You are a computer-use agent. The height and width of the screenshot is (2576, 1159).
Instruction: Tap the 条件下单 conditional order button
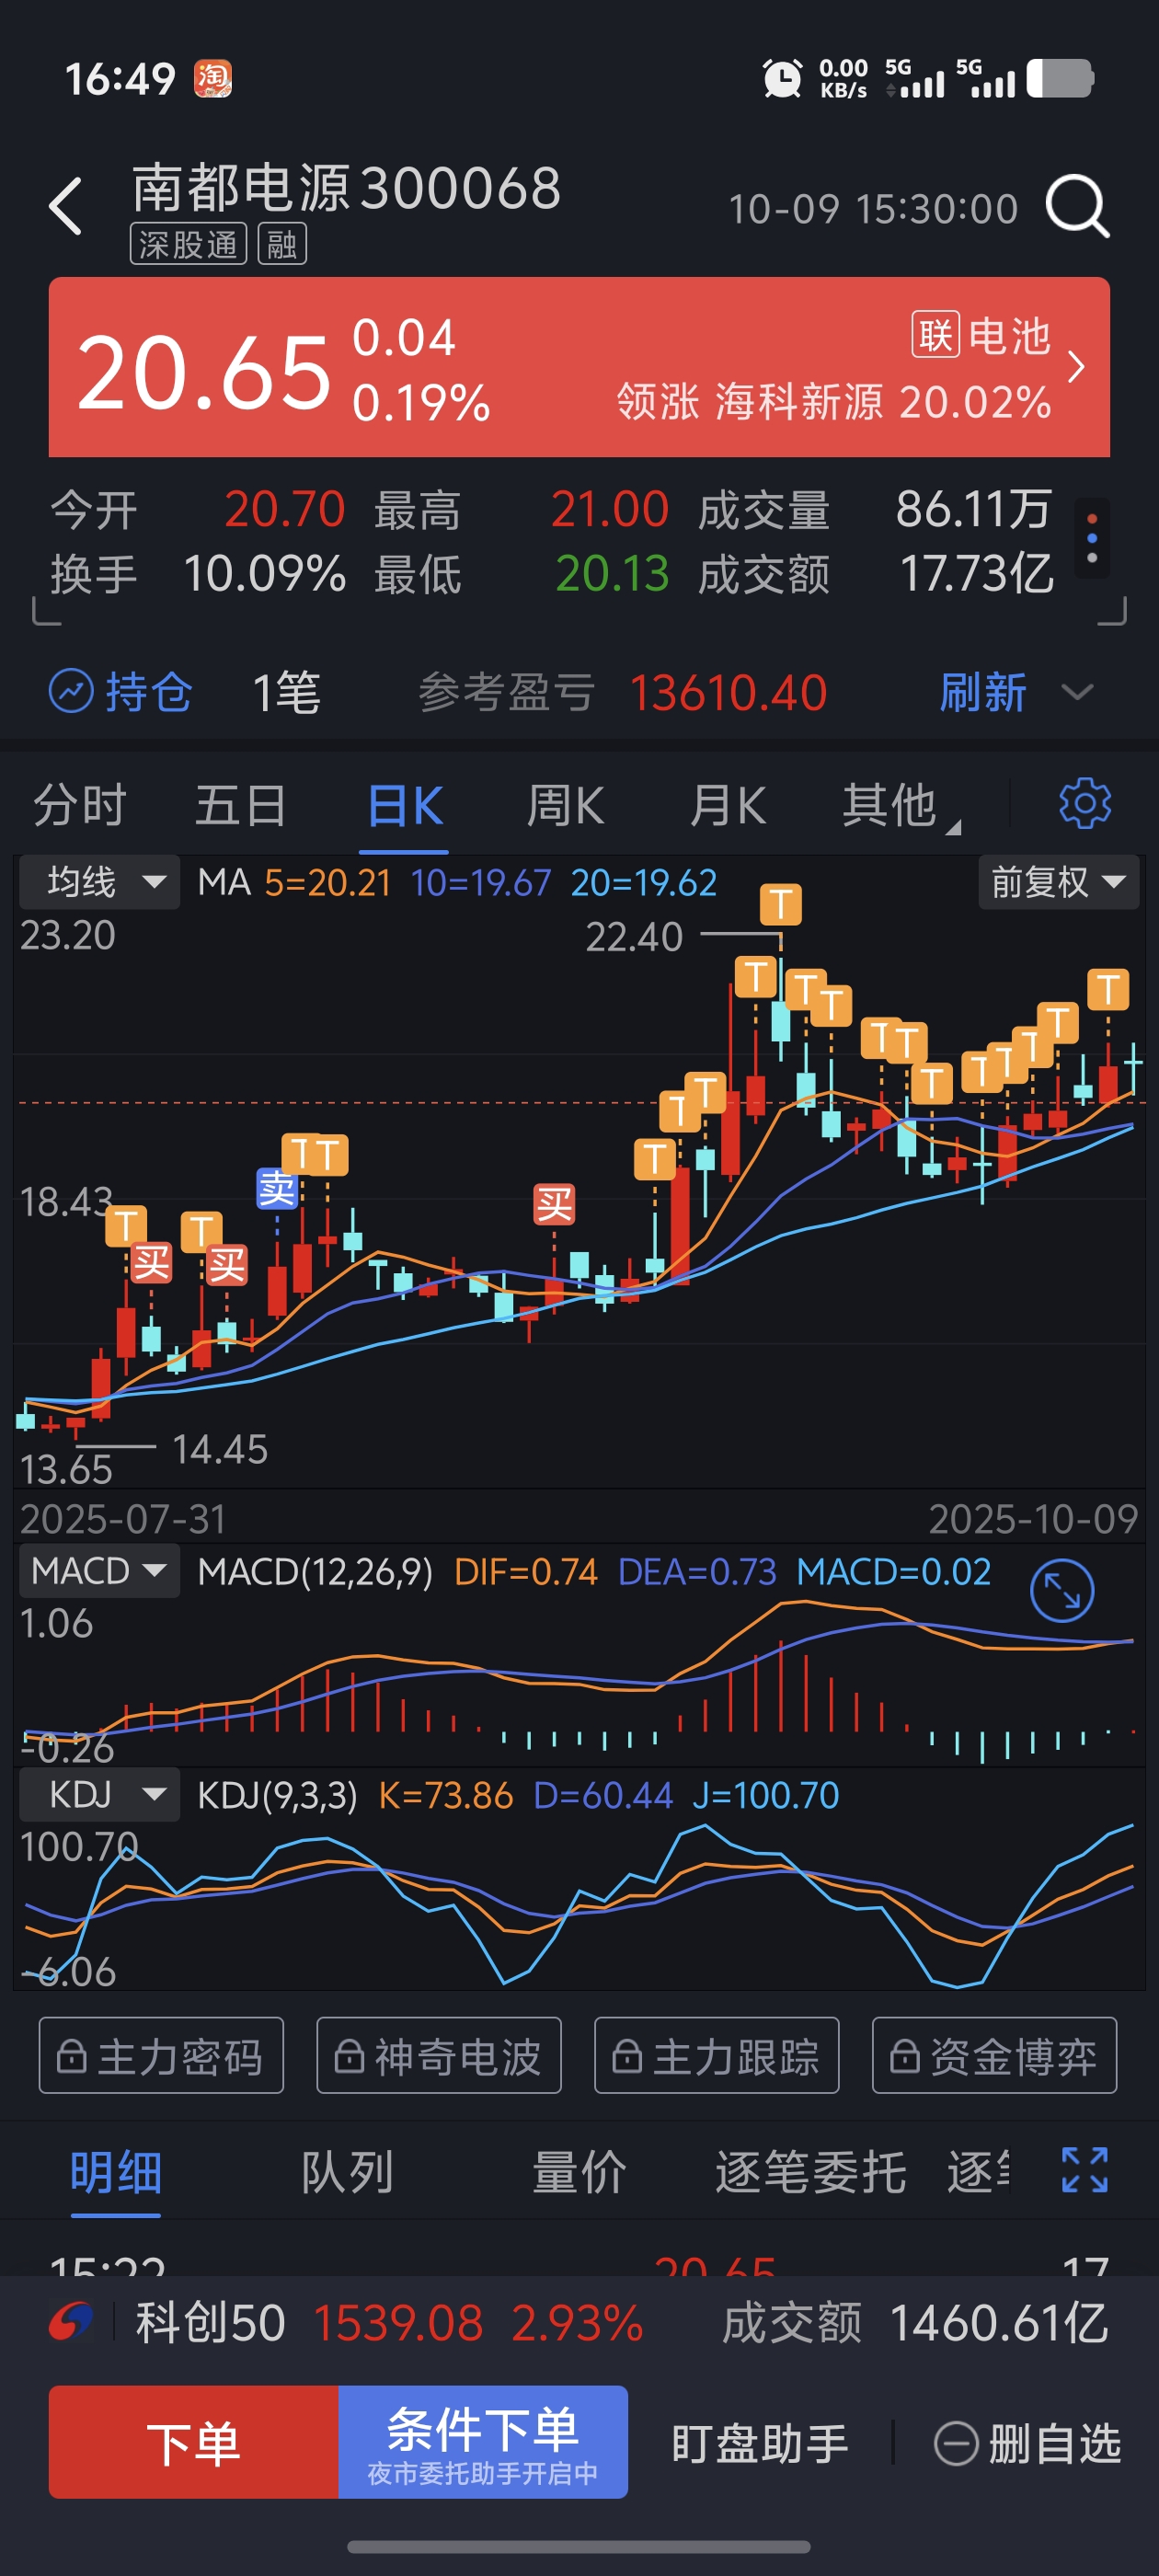pyautogui.click(x=483, y=2442)
